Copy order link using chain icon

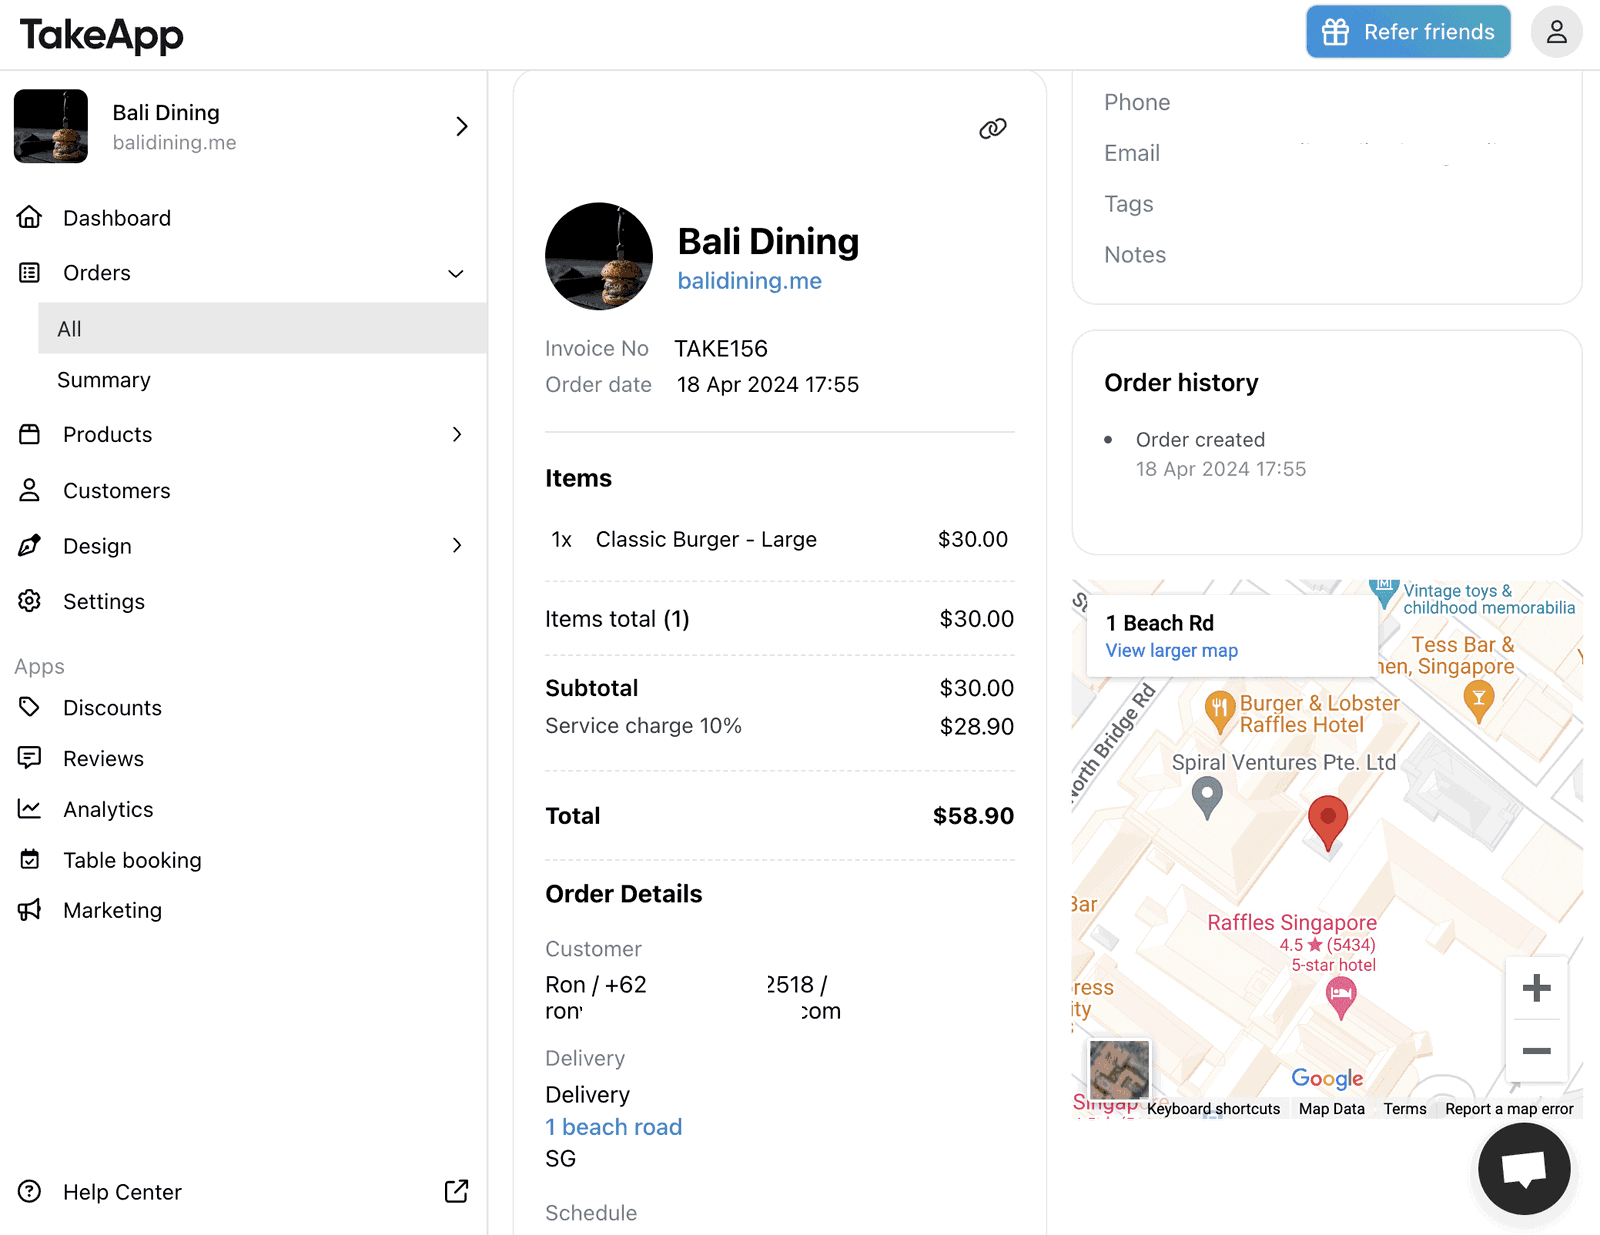(993, 128)
